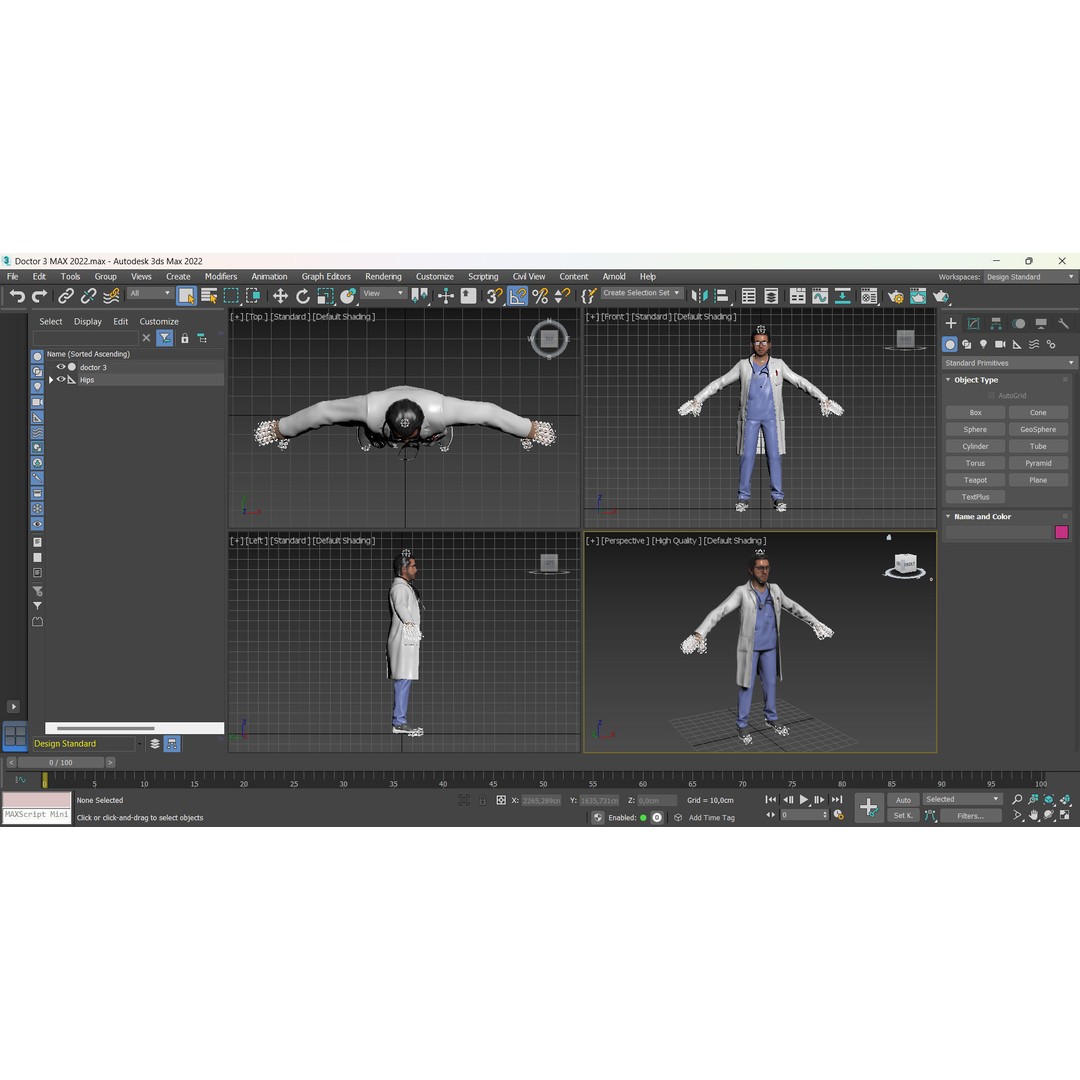Screen dimensions: 1080x1080
Task: Open the Create Selection Set dropdown
Action: pos(641,293)
